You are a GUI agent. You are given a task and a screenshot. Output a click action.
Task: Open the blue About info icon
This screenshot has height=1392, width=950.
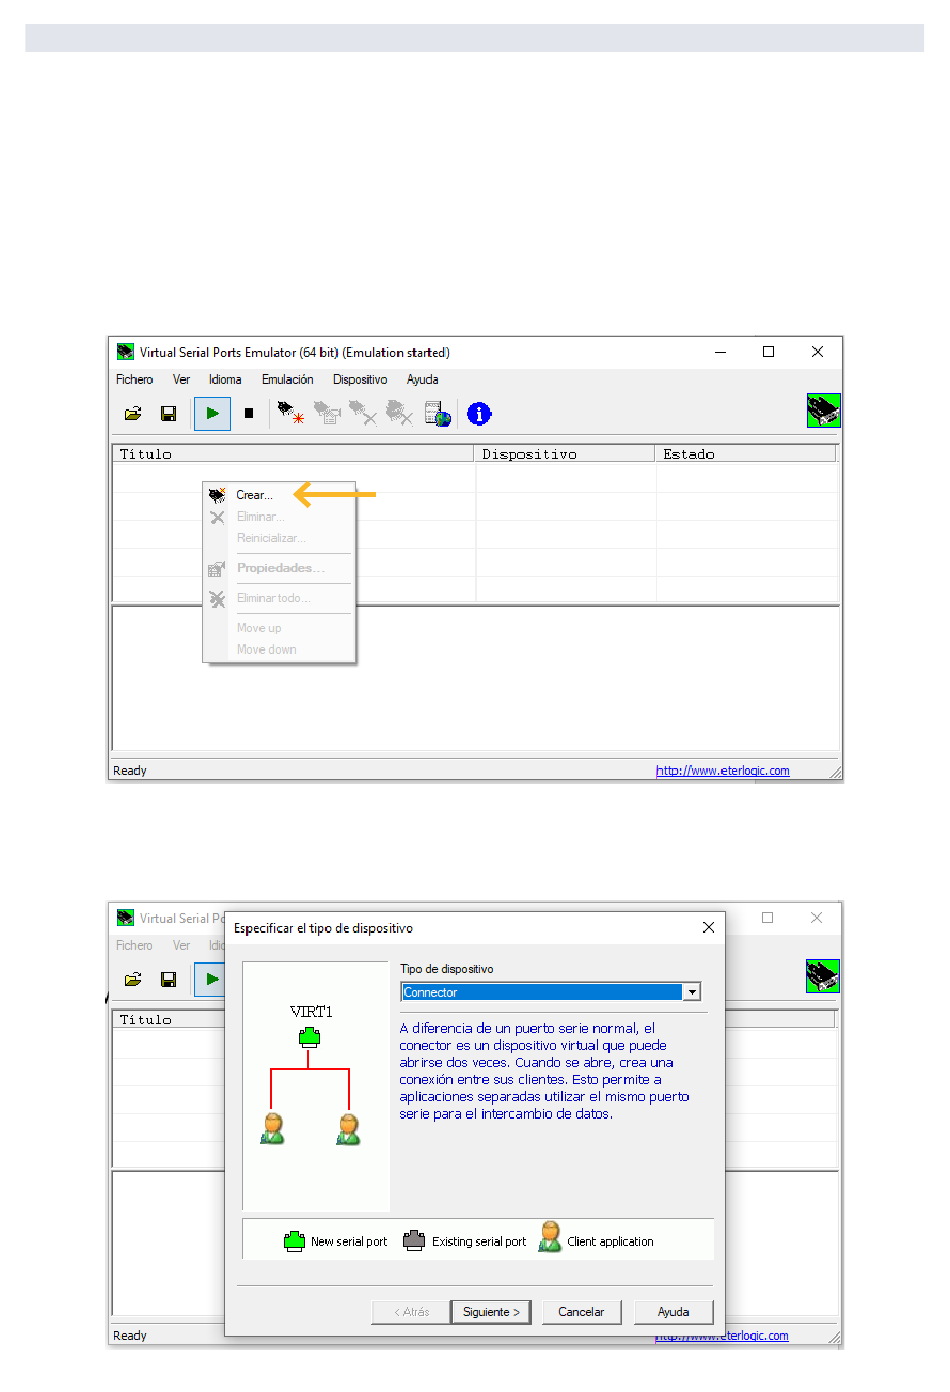click(x=480, y=414)
